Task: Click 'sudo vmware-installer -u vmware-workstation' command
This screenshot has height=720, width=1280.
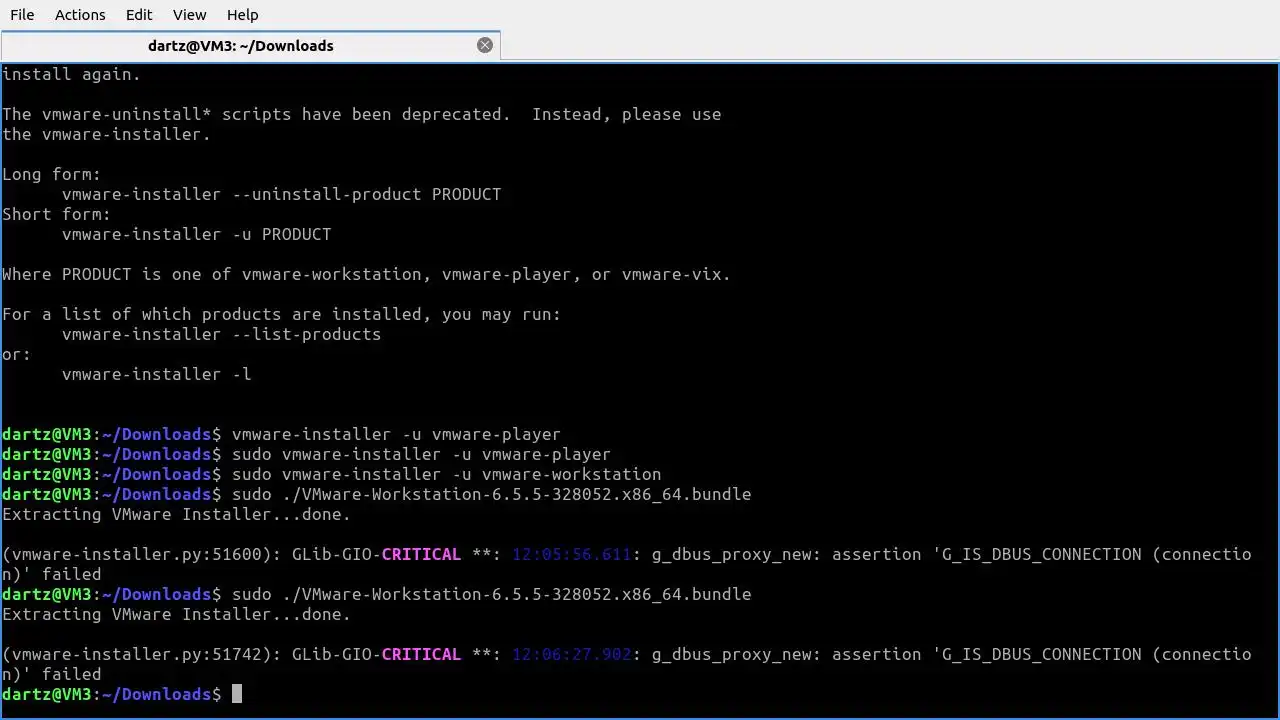Action: point(446,474)
